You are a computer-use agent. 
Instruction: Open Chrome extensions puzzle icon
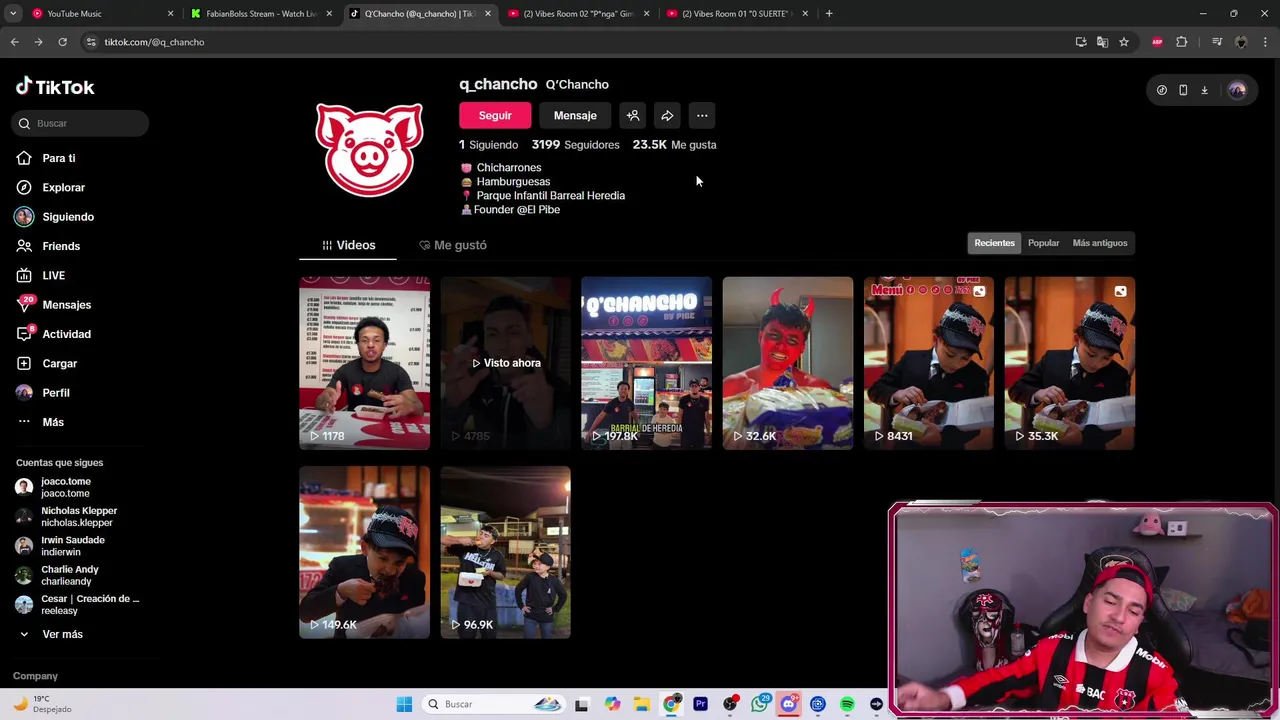pos(1182,42)
